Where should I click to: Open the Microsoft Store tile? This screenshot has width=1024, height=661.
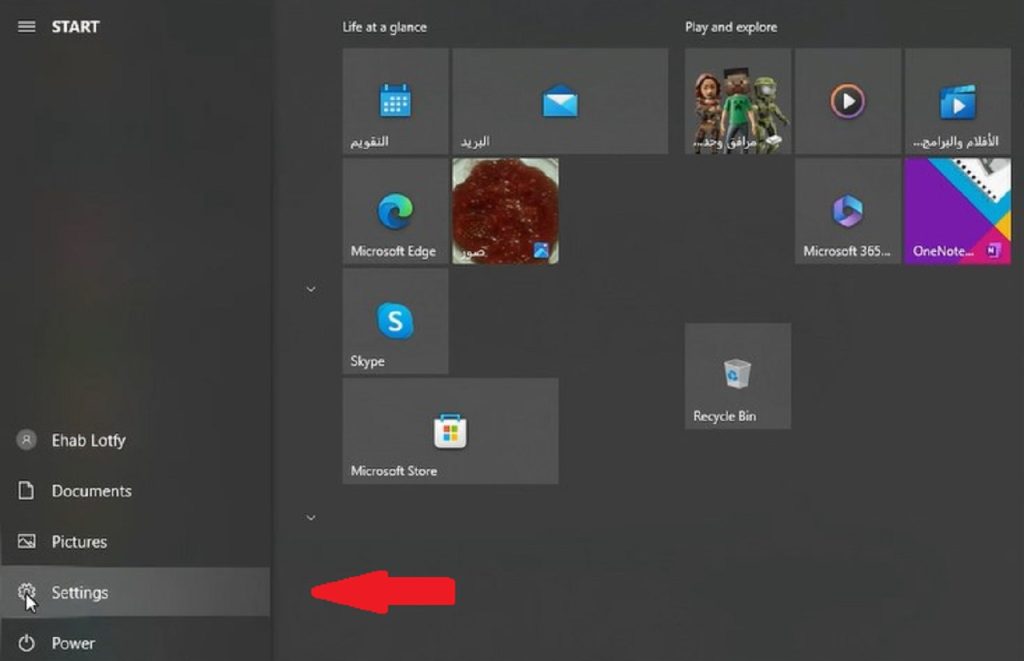coord(450,431)
